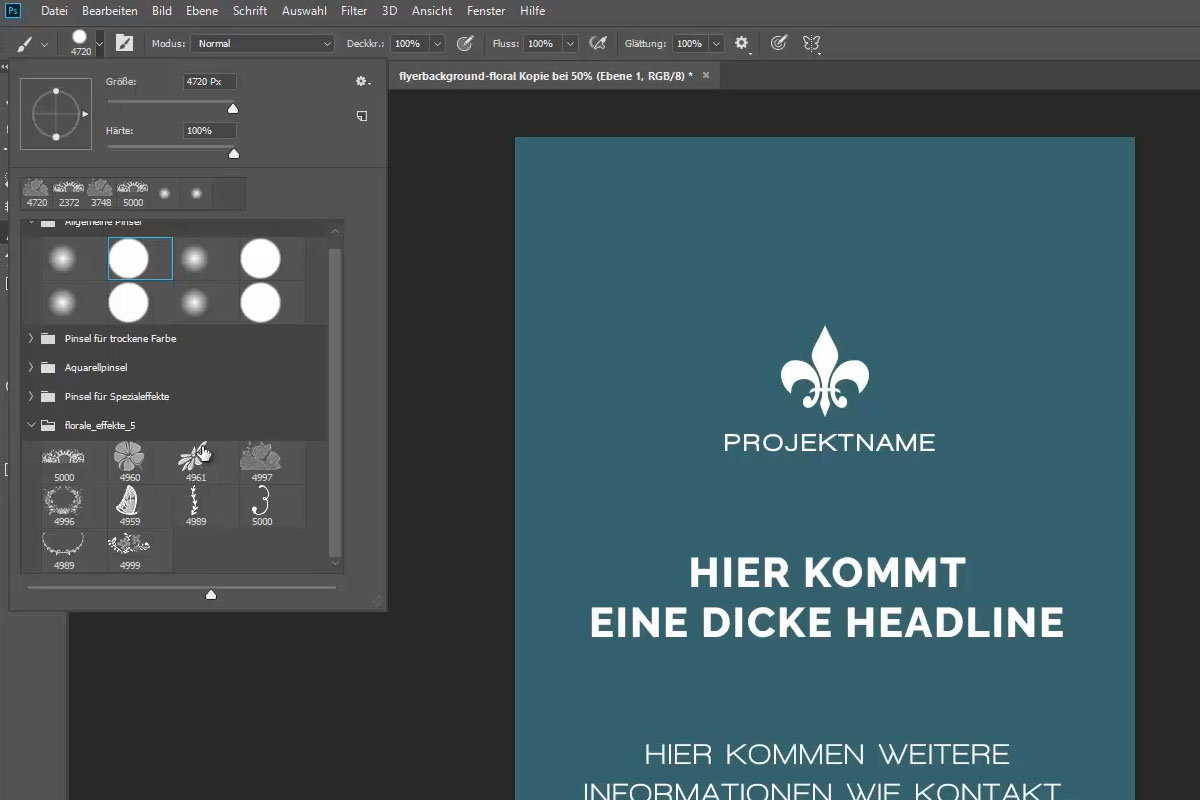Open the brush settings panel toggle
The image size is (1200, 800).
click(x=124, y=43)
